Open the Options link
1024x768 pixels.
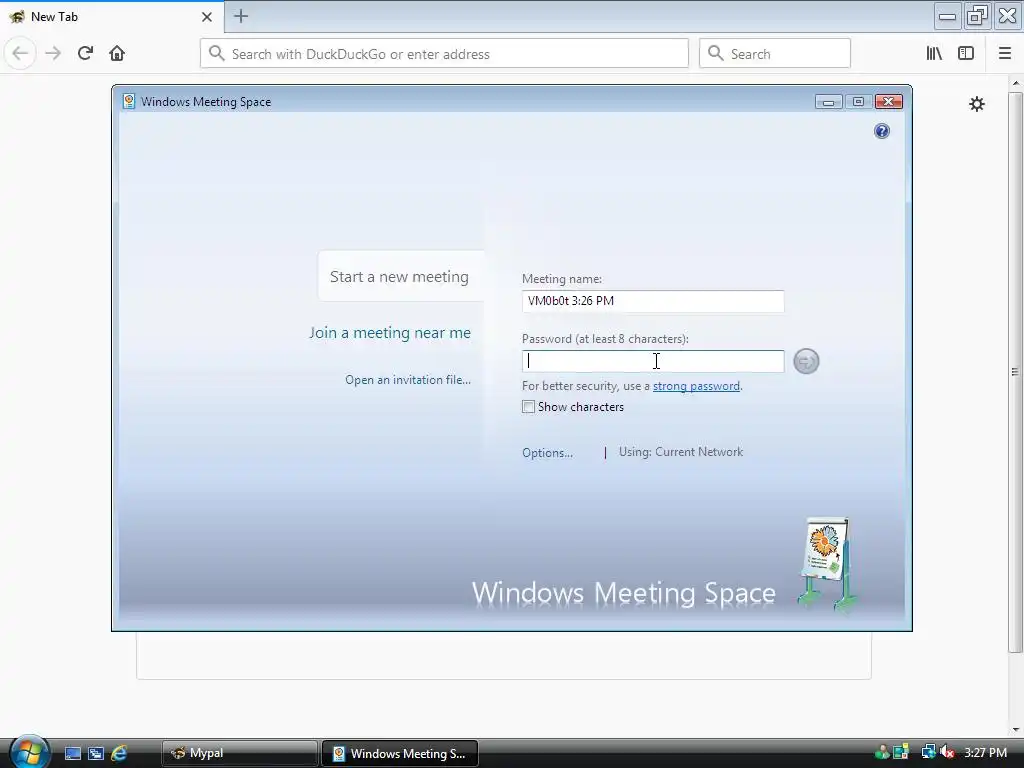pyautogui.click(x=547, y=453)
